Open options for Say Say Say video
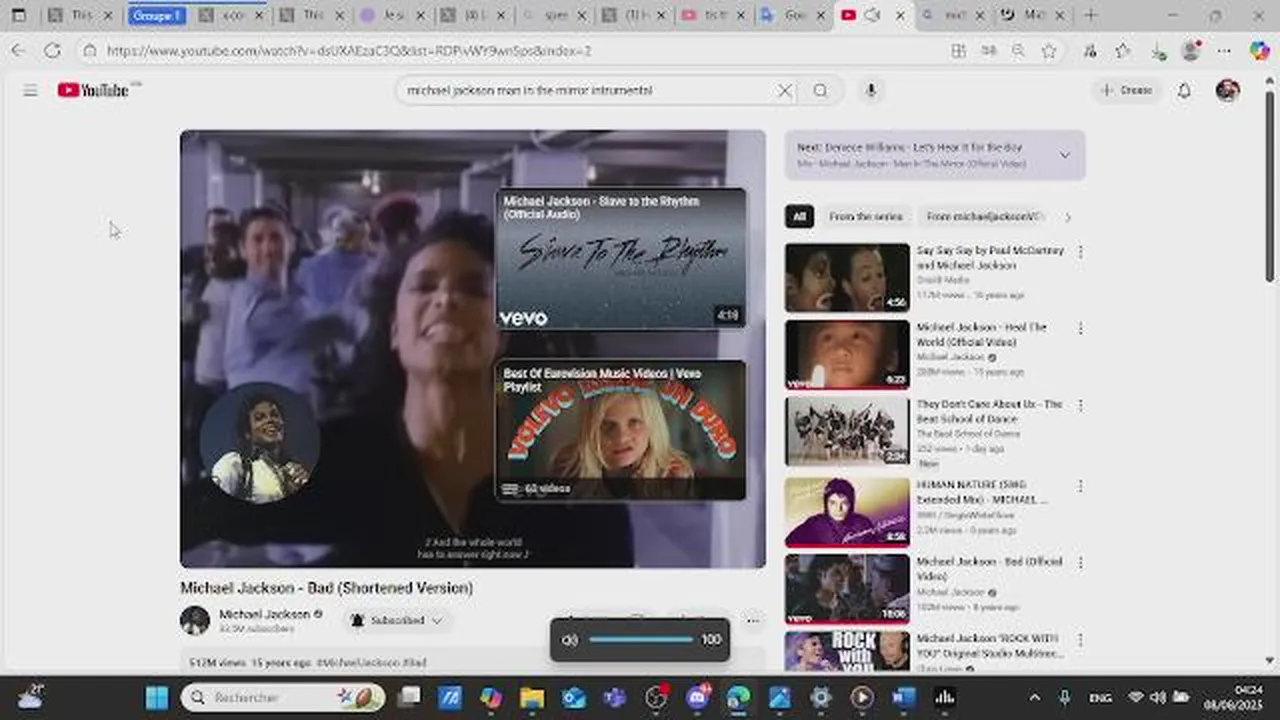 pos(1080,252)
